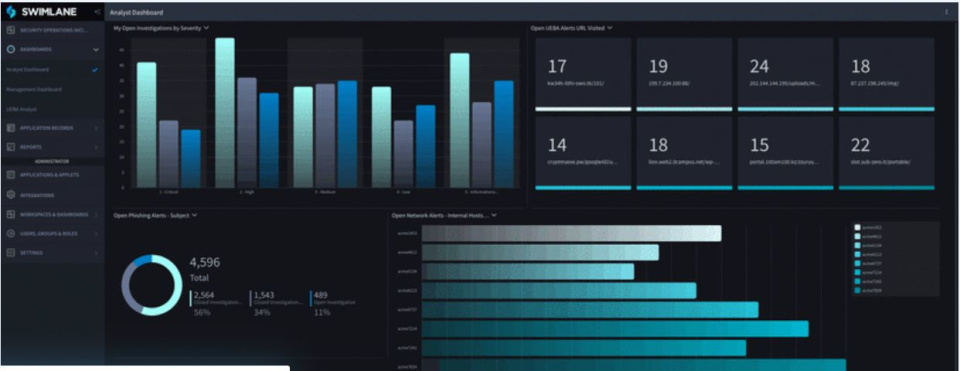Expand Workspaces & Dashboards submenu arrow
960x371 pixels.
(96, 214)
